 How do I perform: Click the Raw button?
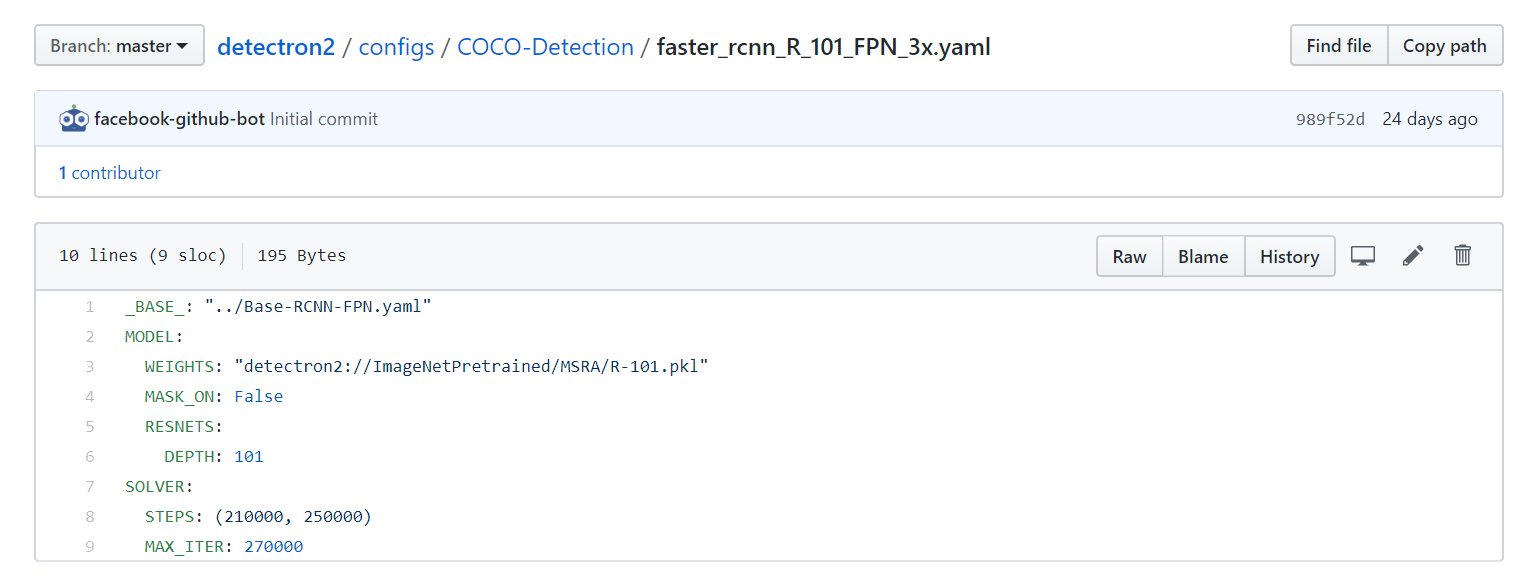pos(1129,256)
